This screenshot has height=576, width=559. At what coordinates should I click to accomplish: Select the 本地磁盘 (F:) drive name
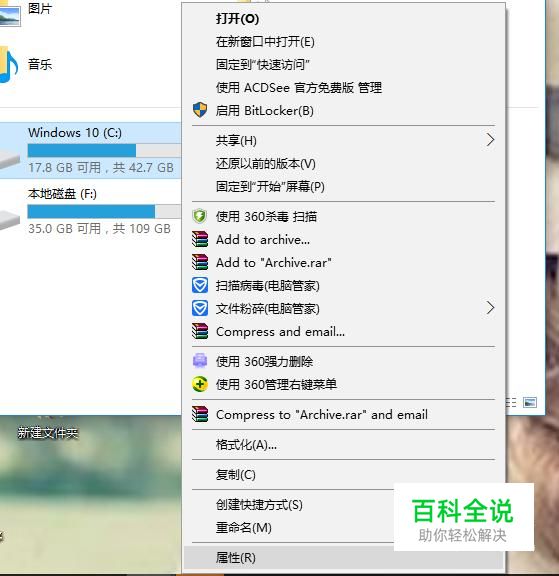[x=62, y=193]
